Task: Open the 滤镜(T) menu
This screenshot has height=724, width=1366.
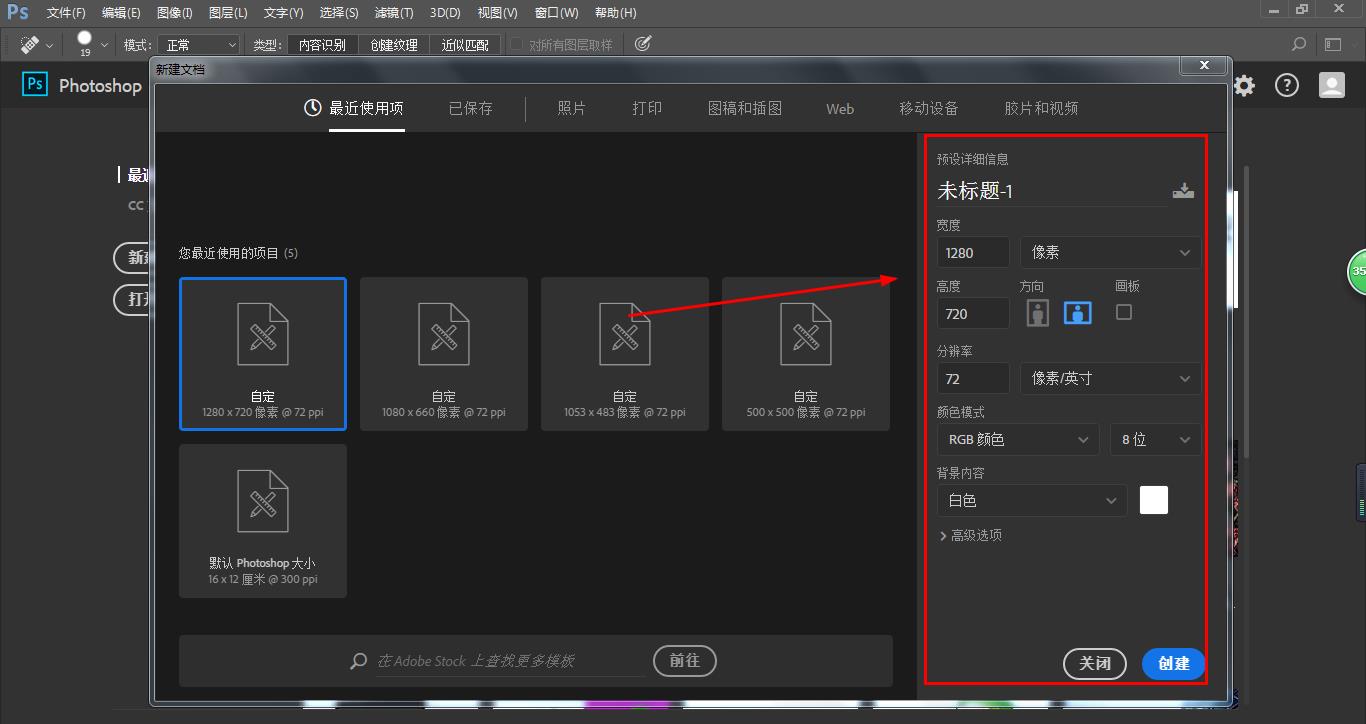Action: (x=394, y=12)
